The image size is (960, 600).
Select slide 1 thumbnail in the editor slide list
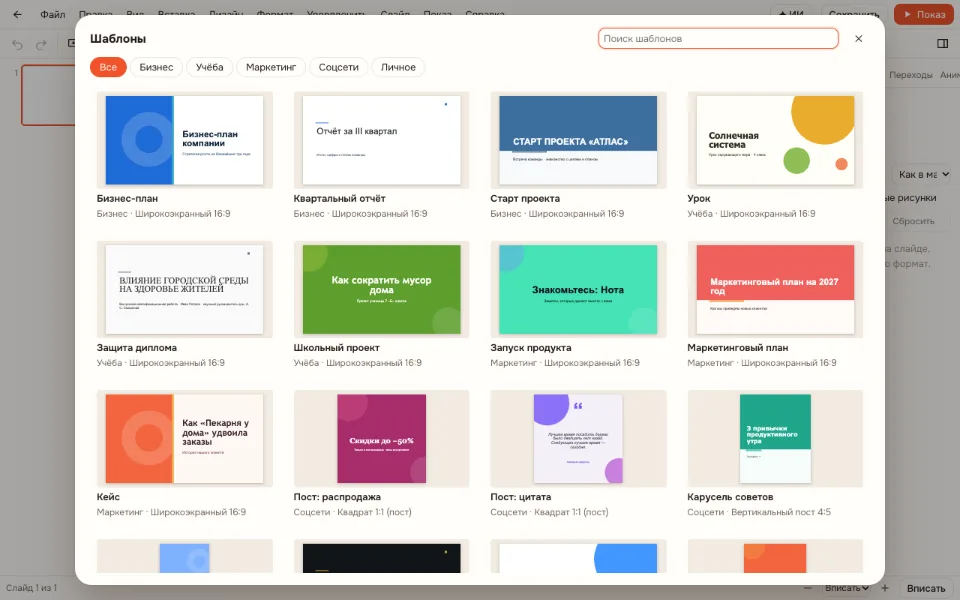(48, 95)
